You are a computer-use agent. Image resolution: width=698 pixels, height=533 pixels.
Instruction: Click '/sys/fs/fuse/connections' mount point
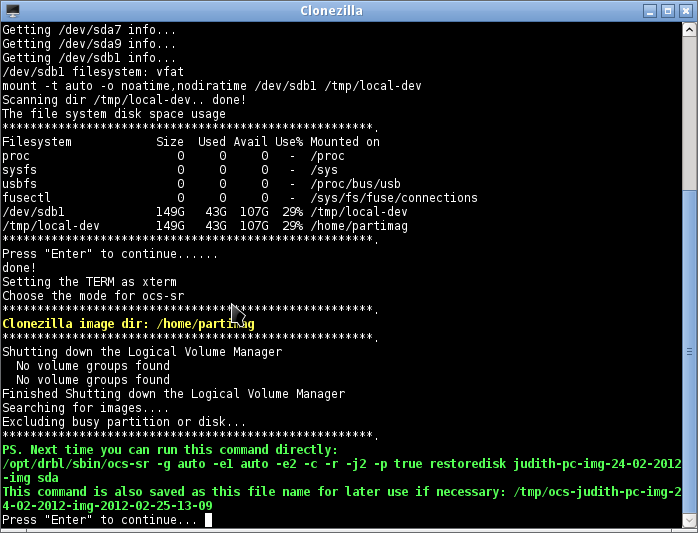394,198
